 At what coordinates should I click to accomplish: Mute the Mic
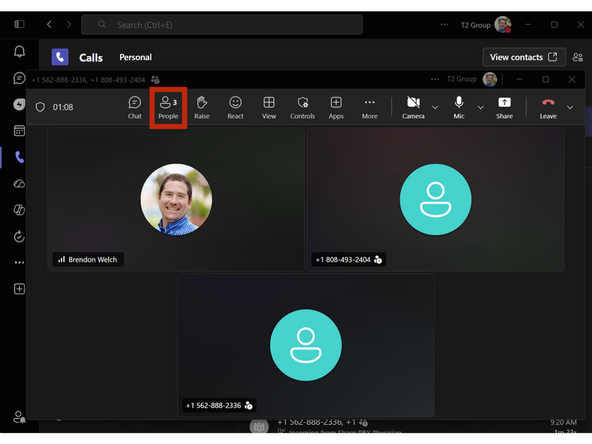[459, 108]
